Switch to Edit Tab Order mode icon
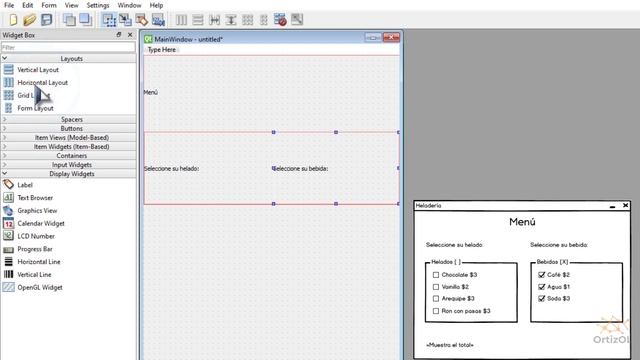Viewport: 640px width, 360px height. (x=158, y=20)
